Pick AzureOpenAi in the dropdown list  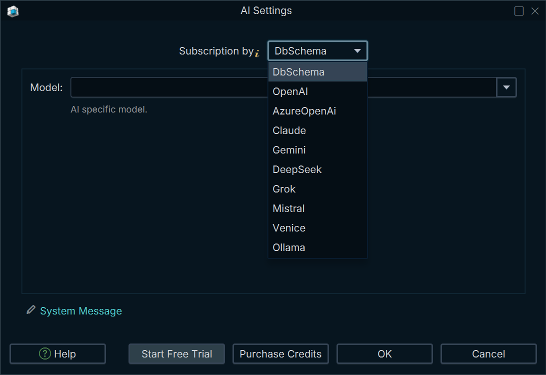[x=317, y=111]
